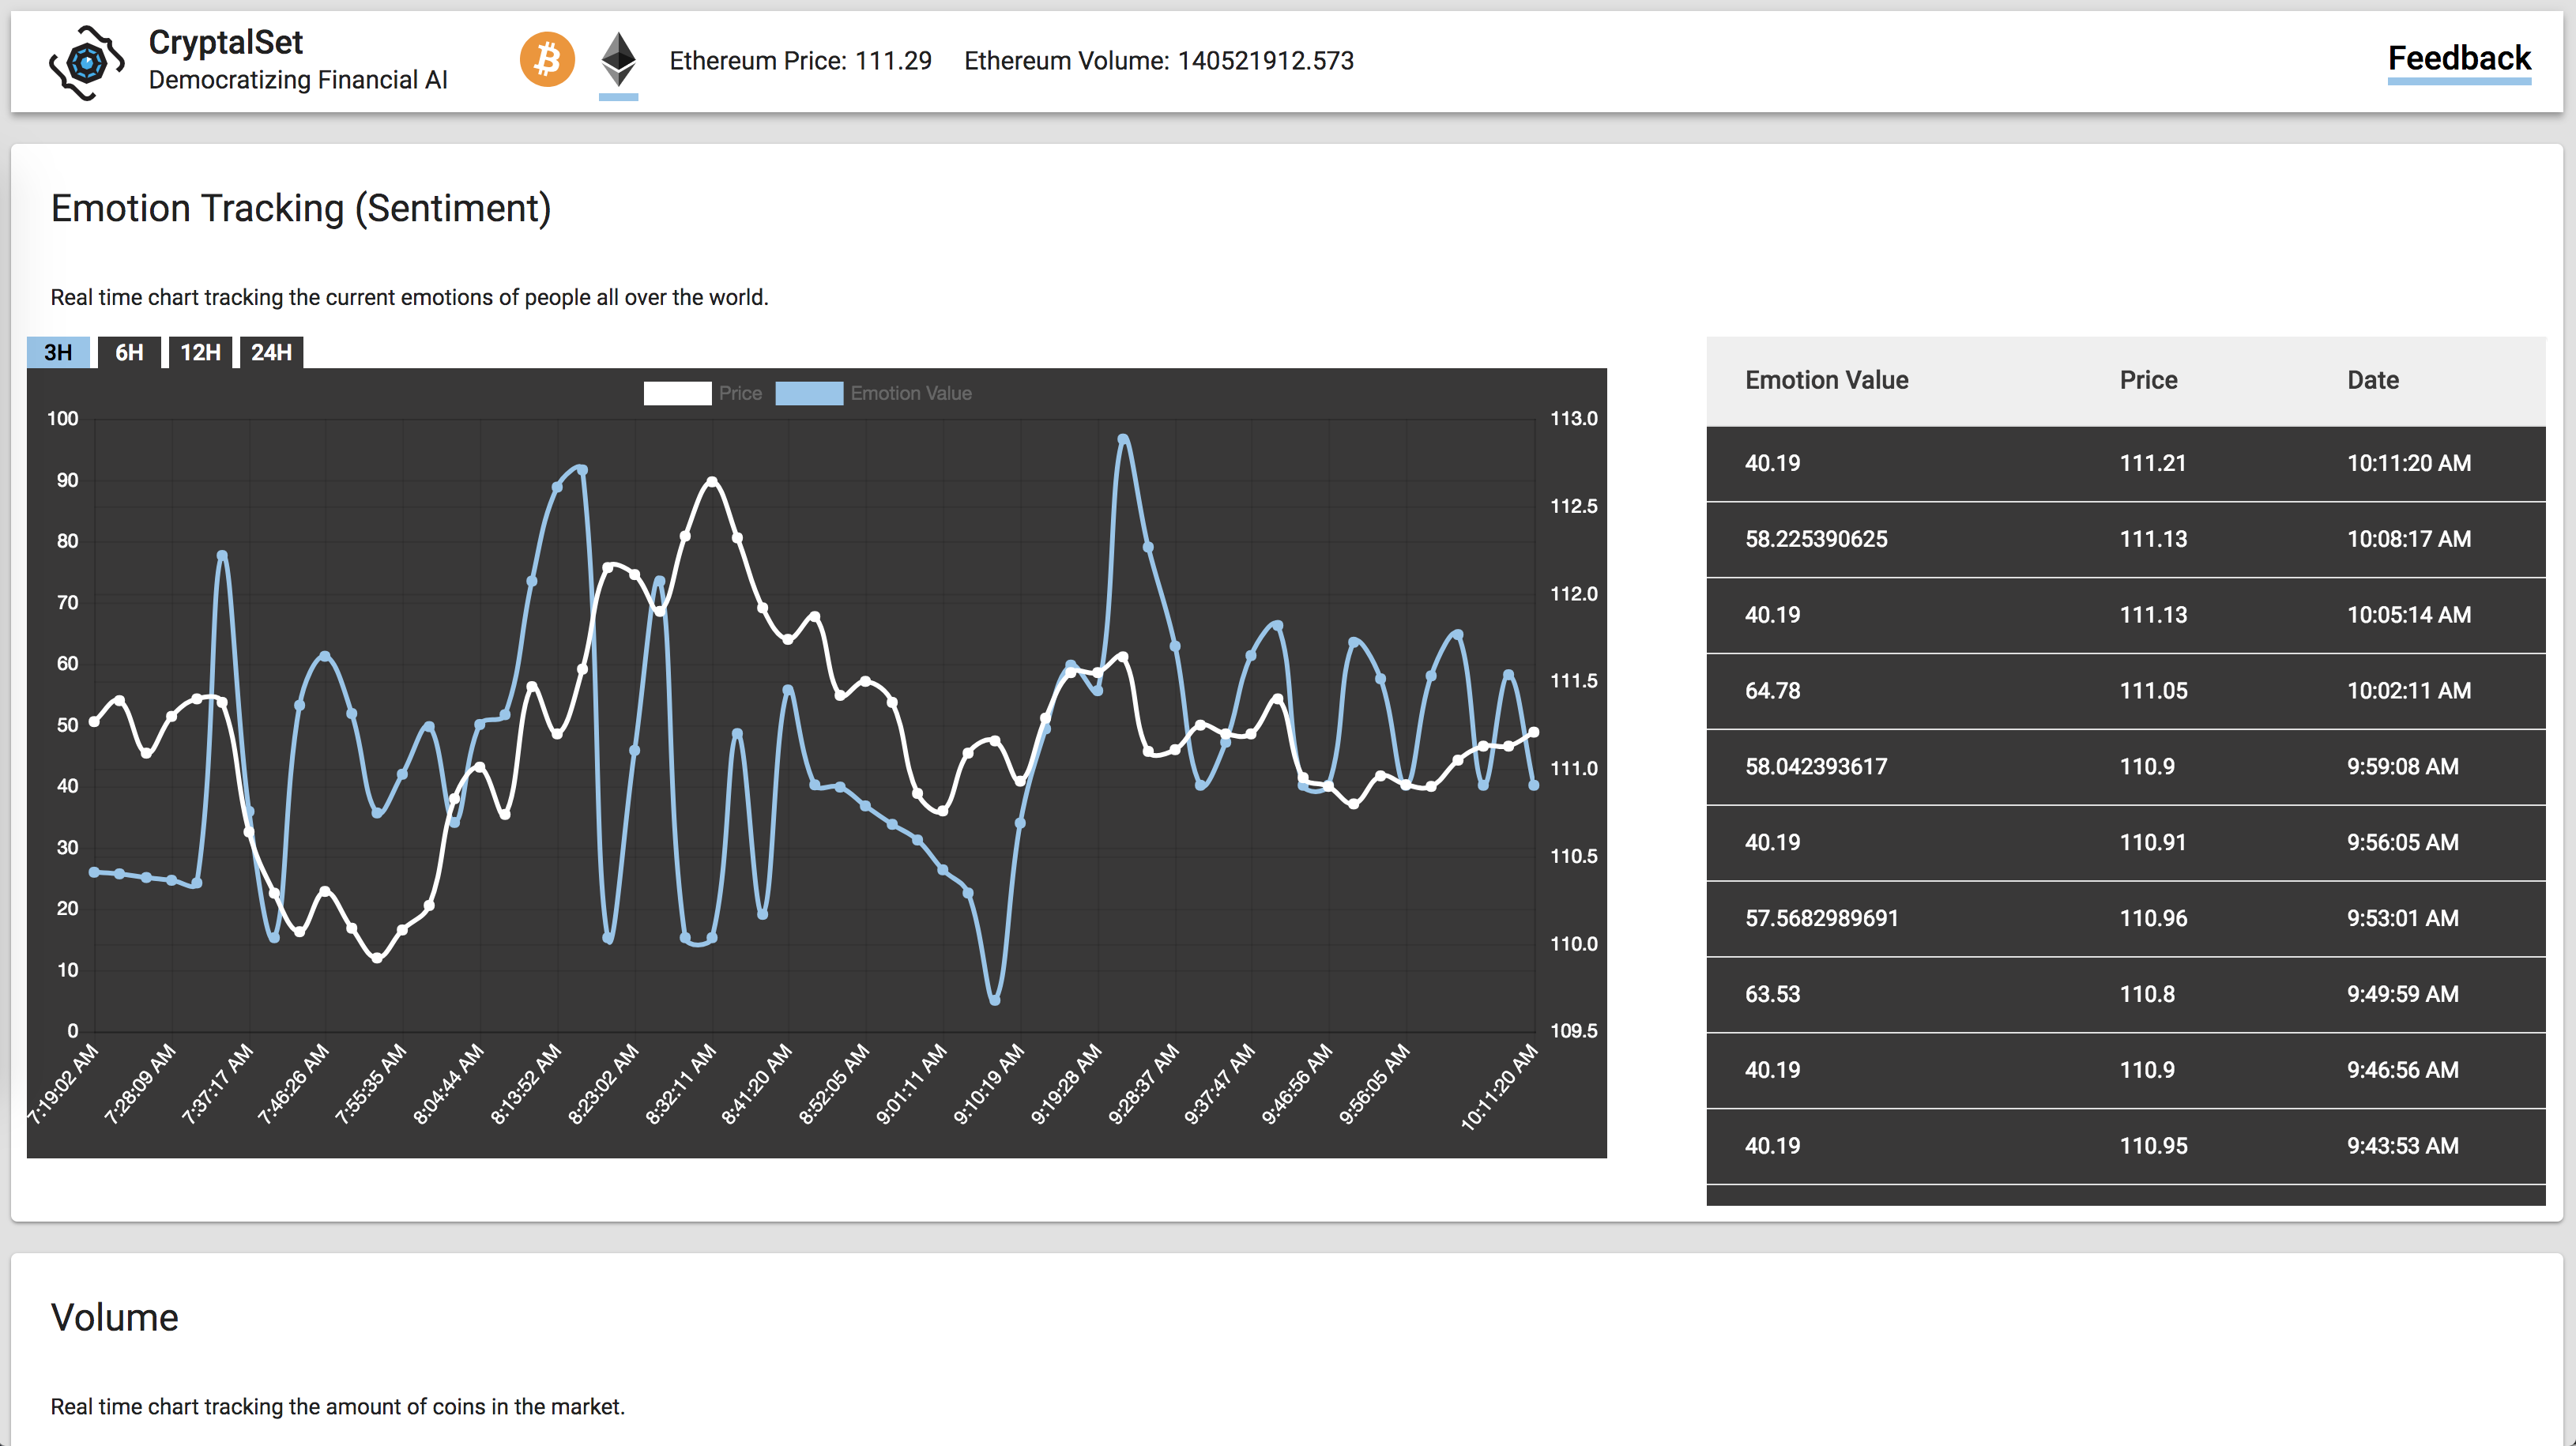Select the Ethereum coin icon
Viewport: 2576px width, 1446px height.
click(x=618, y=60)
